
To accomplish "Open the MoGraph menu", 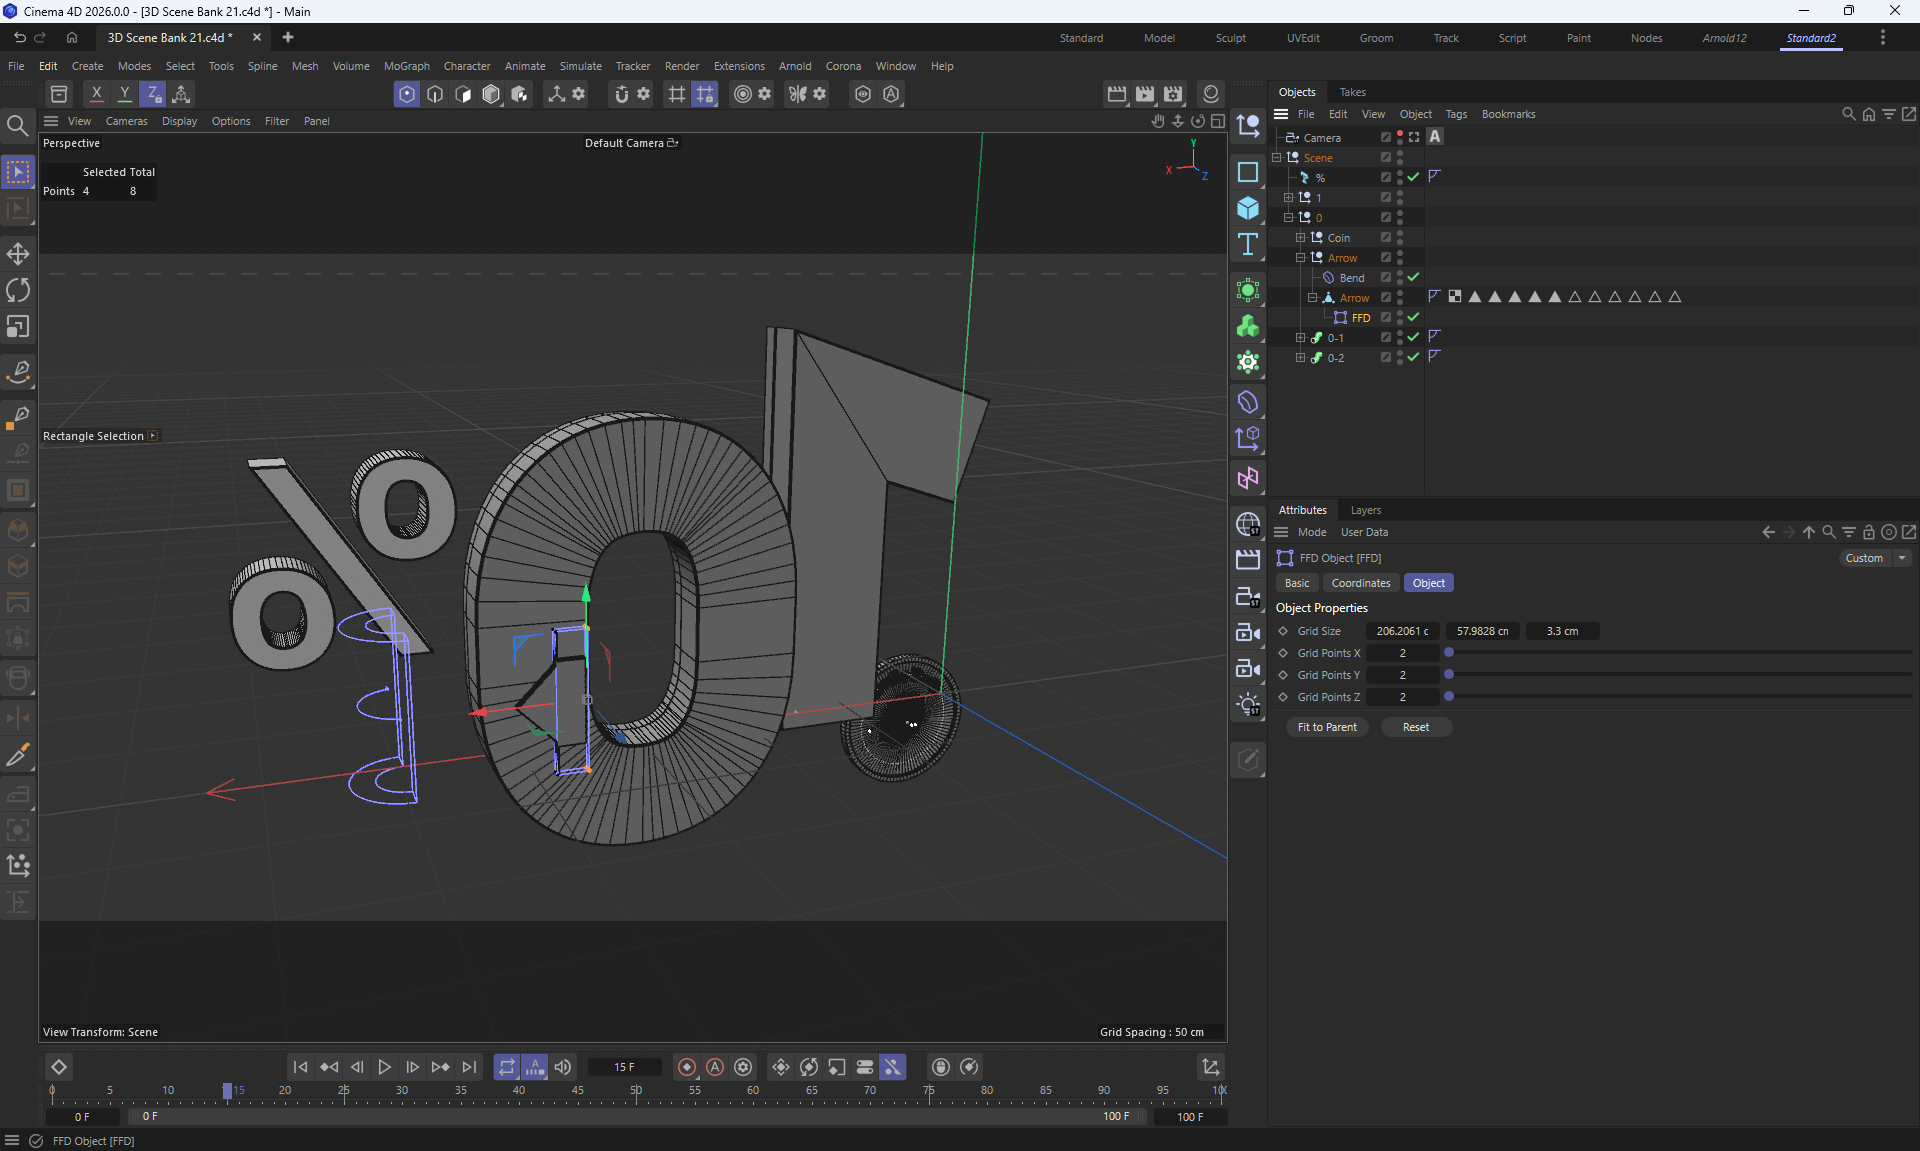I will click(406, 66).
